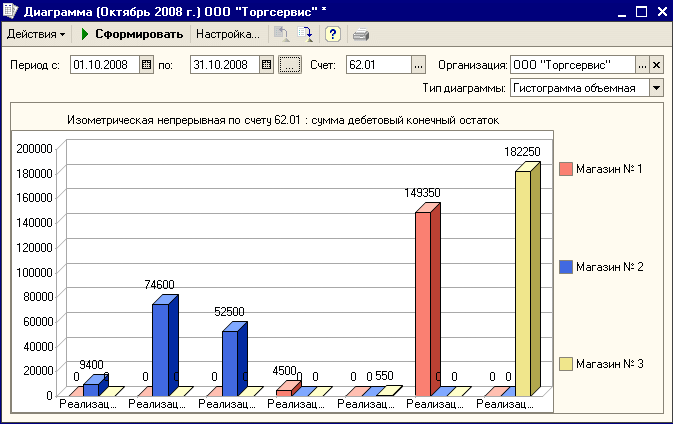Expand the Тип диаграммы dropdown arrow
The height and width of the screenshot is (424, 673).
656,88
